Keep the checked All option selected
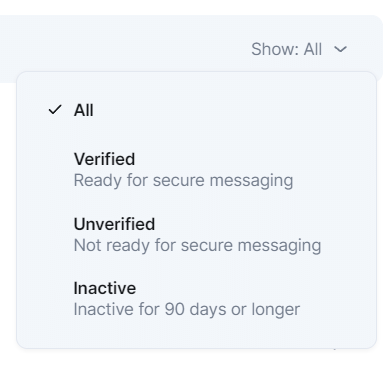The image size is (389, 376). pos(197,110)
